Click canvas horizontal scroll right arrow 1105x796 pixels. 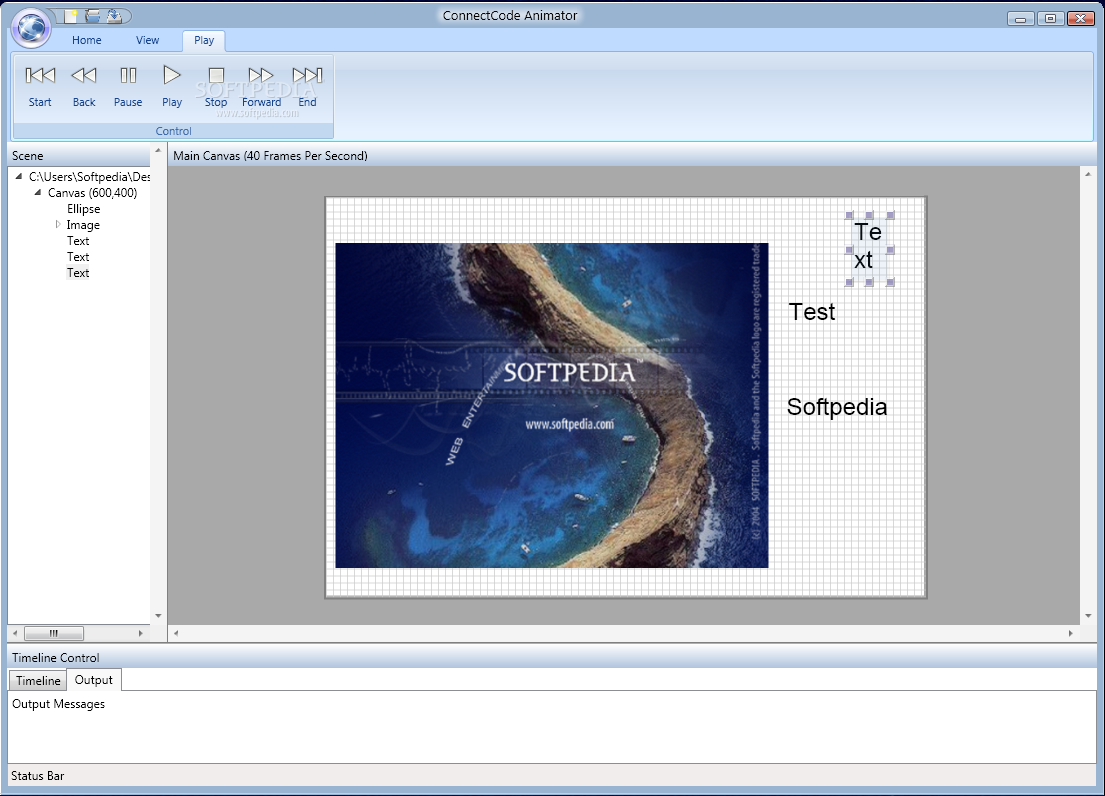tap(1070, 633)
